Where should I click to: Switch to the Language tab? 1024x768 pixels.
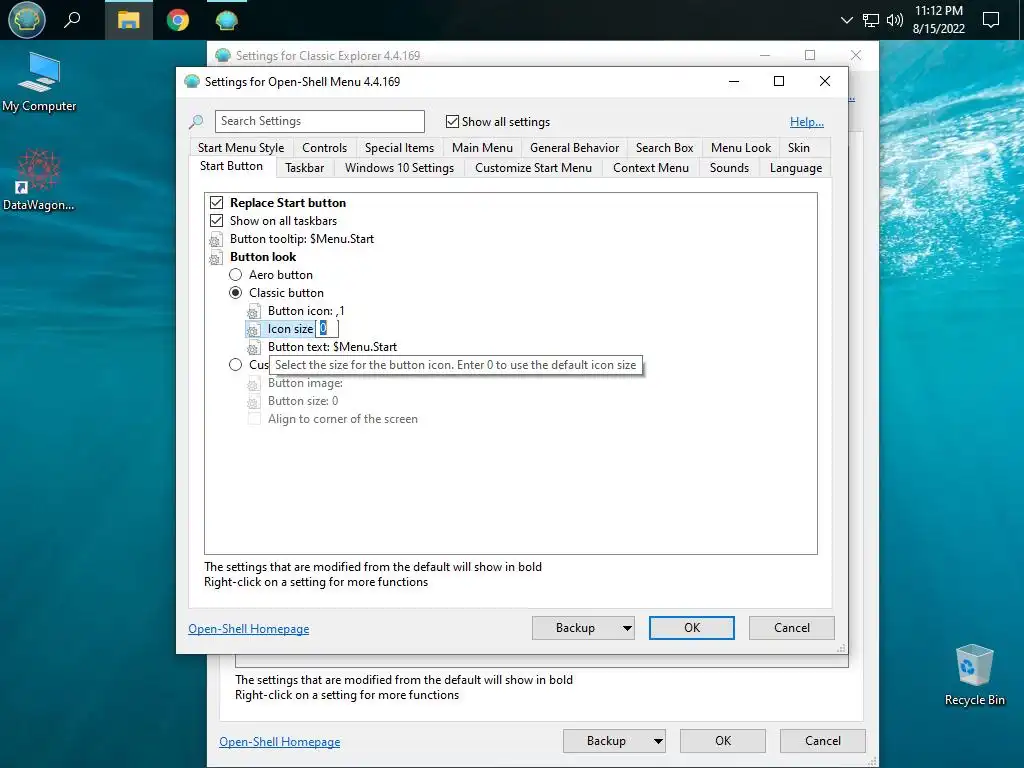tap(796, 168)
